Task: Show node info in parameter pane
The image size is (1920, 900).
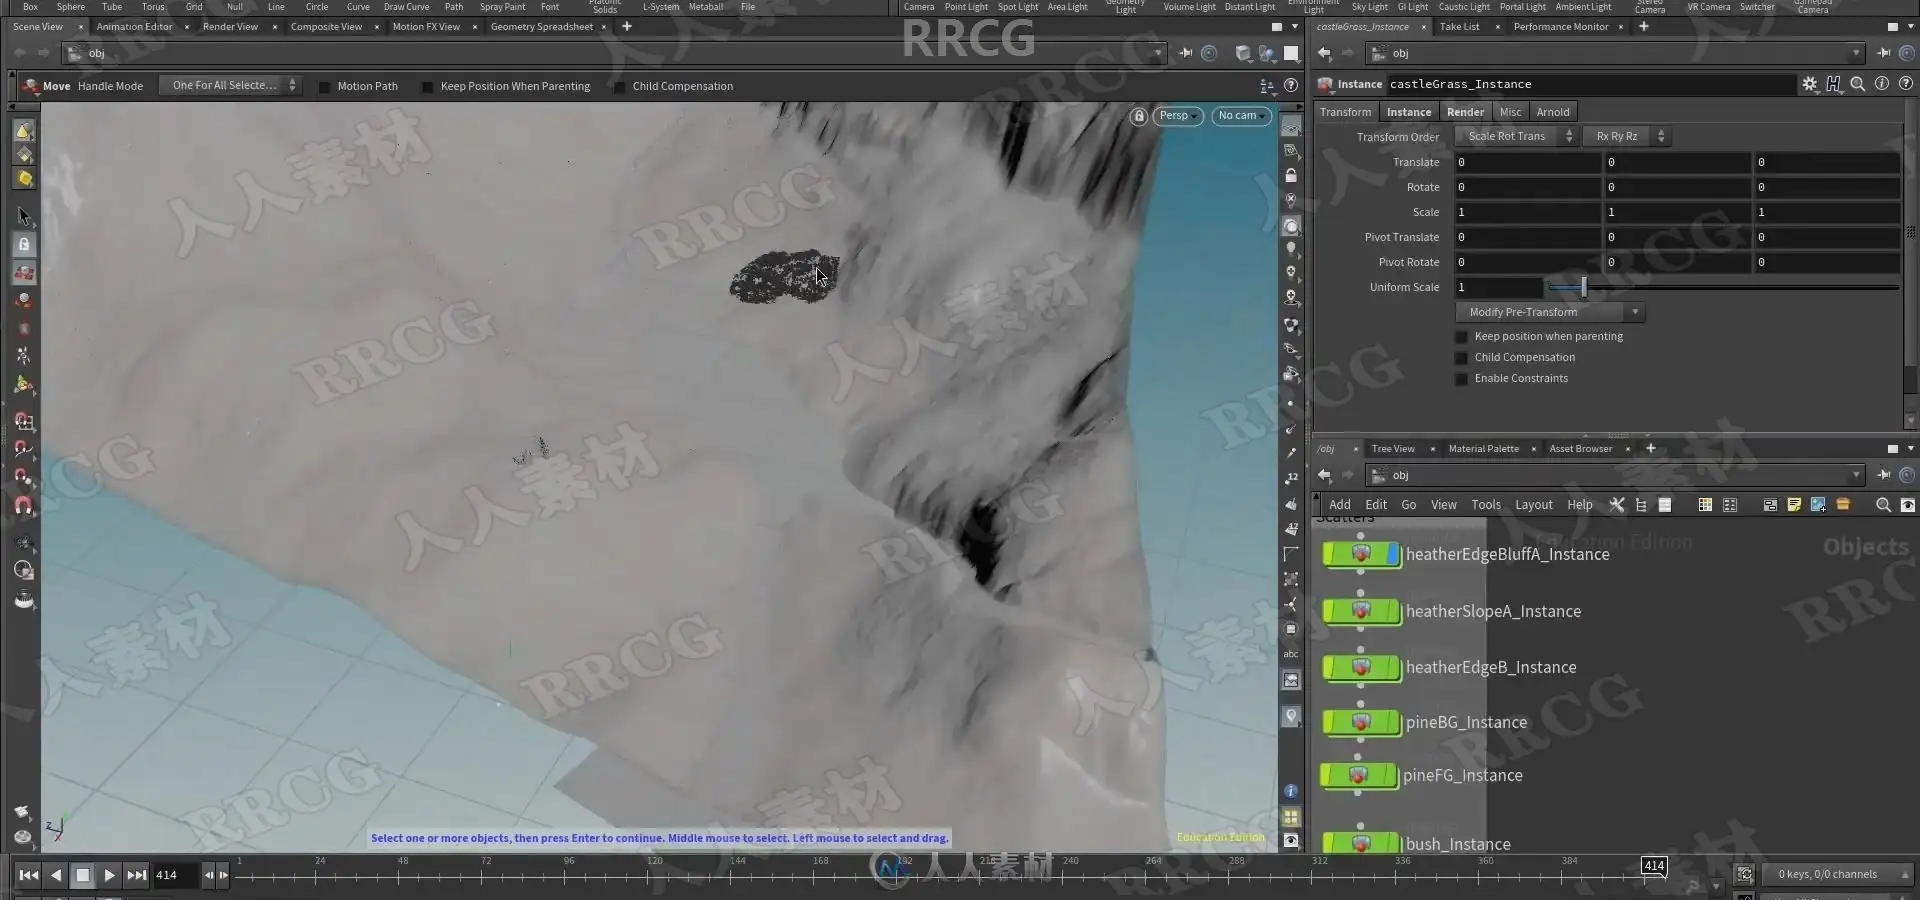Action: click(x=1881, y=84)
